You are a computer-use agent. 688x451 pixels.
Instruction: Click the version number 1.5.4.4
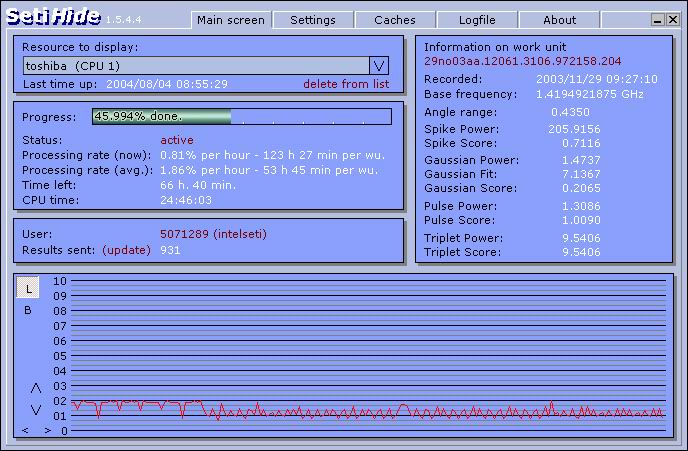point(124,20)
